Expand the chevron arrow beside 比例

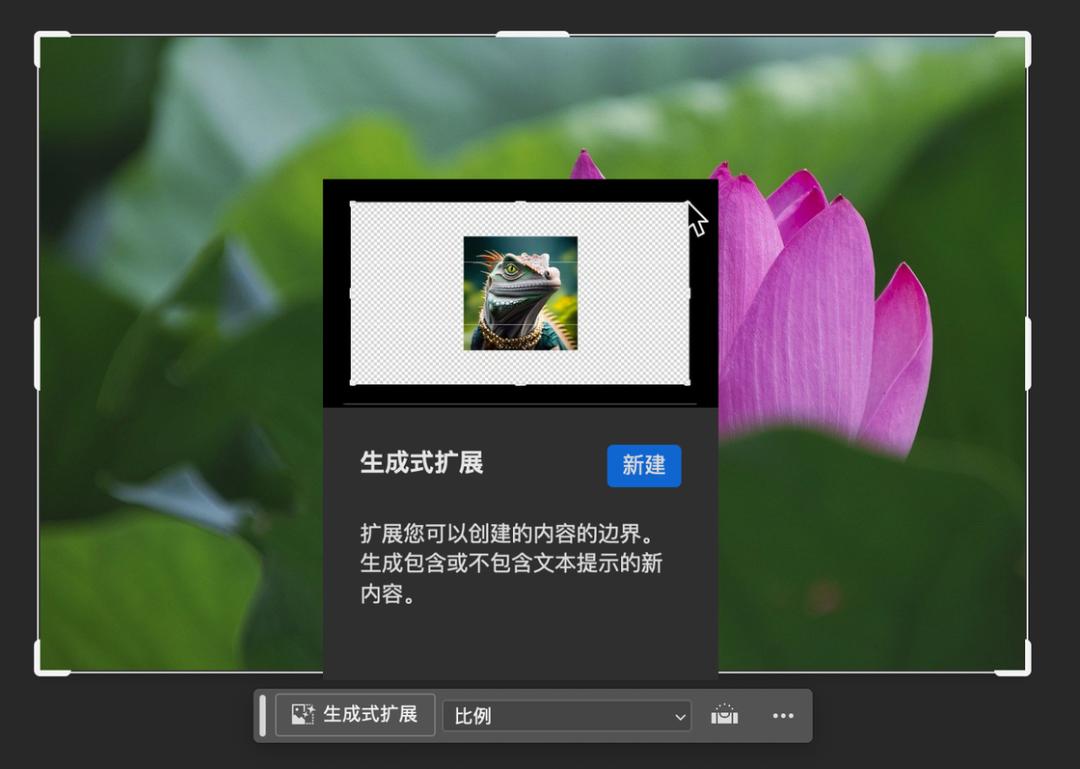pos(680,717)
